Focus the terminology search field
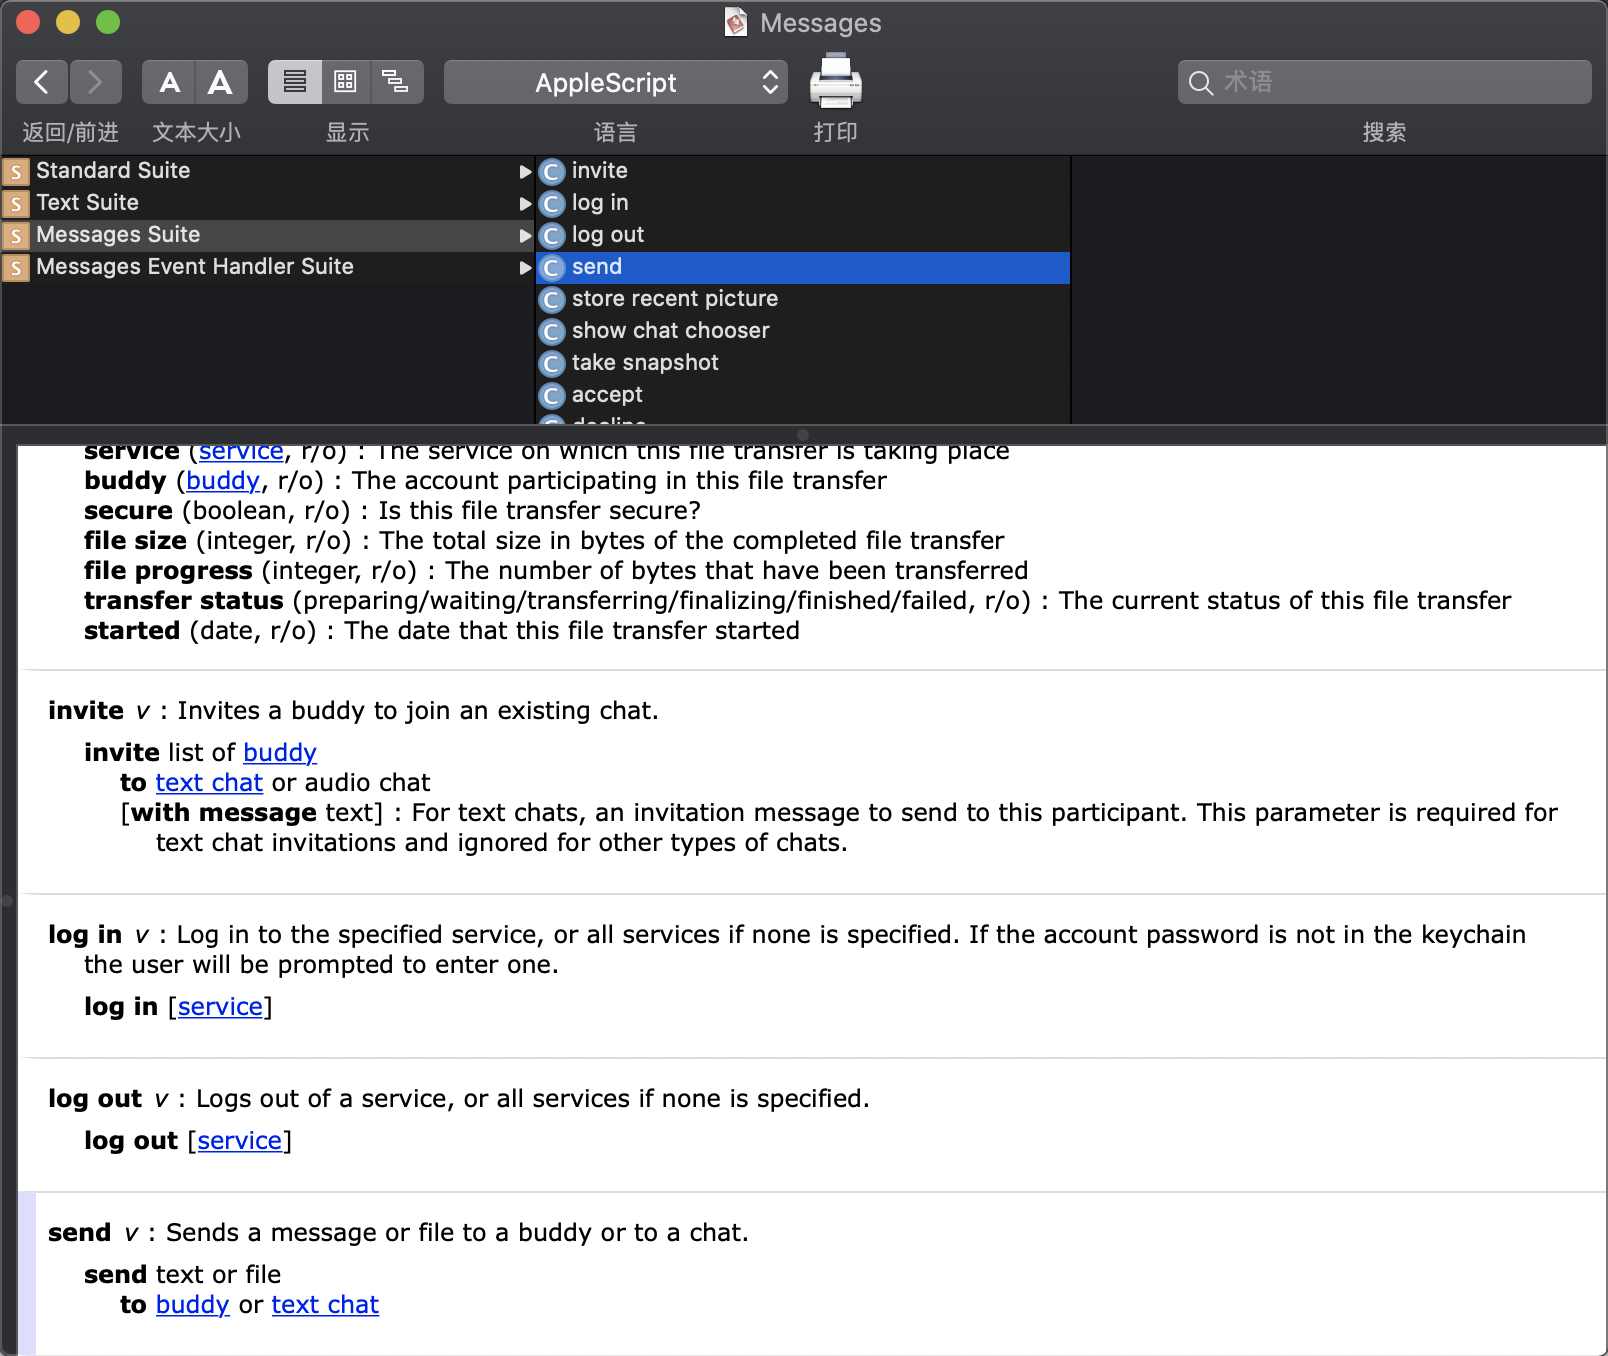Viewport: 1608px width, 1356px height. [1385, 82]
